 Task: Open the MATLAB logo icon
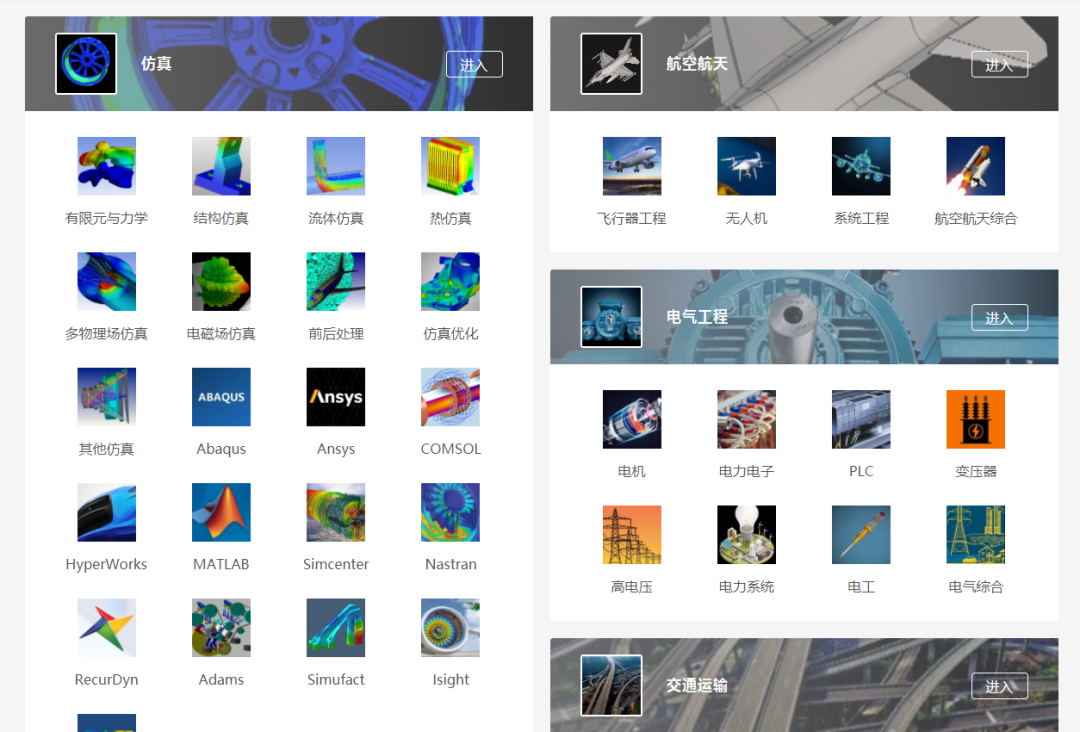221,512
